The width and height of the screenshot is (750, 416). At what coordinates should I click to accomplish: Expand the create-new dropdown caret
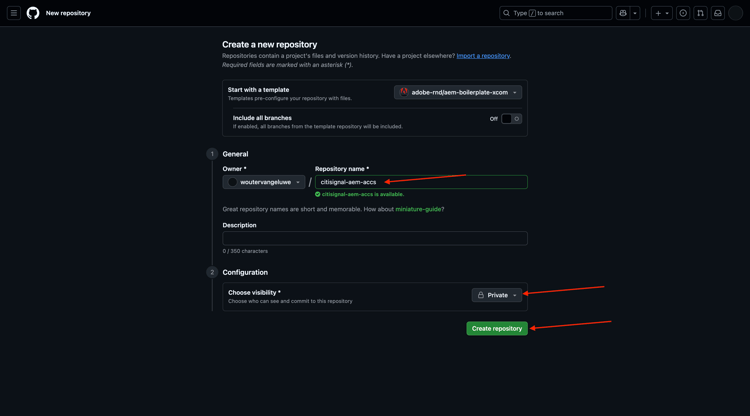point(667,13)
